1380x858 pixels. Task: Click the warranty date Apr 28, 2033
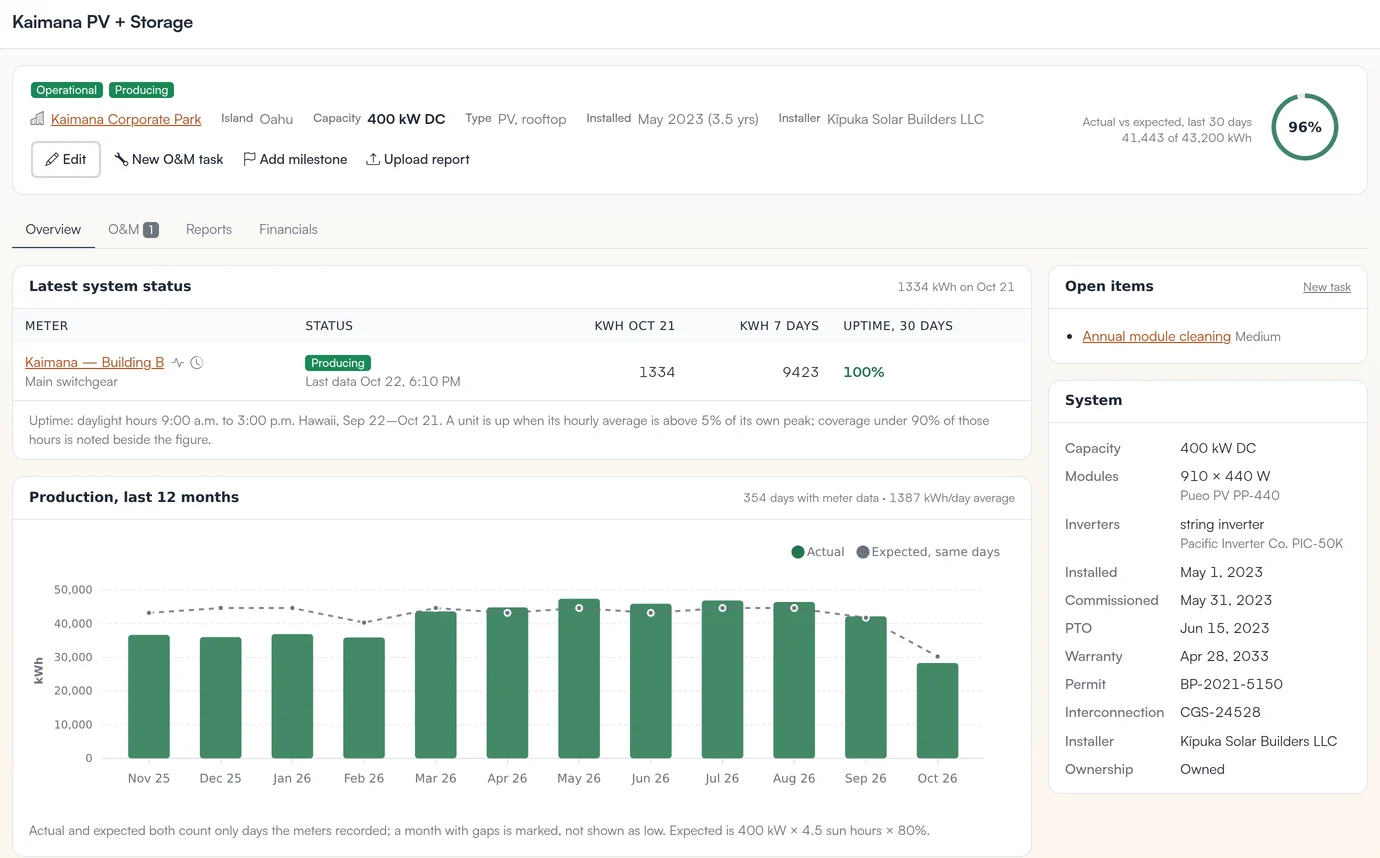[1224, 656]
